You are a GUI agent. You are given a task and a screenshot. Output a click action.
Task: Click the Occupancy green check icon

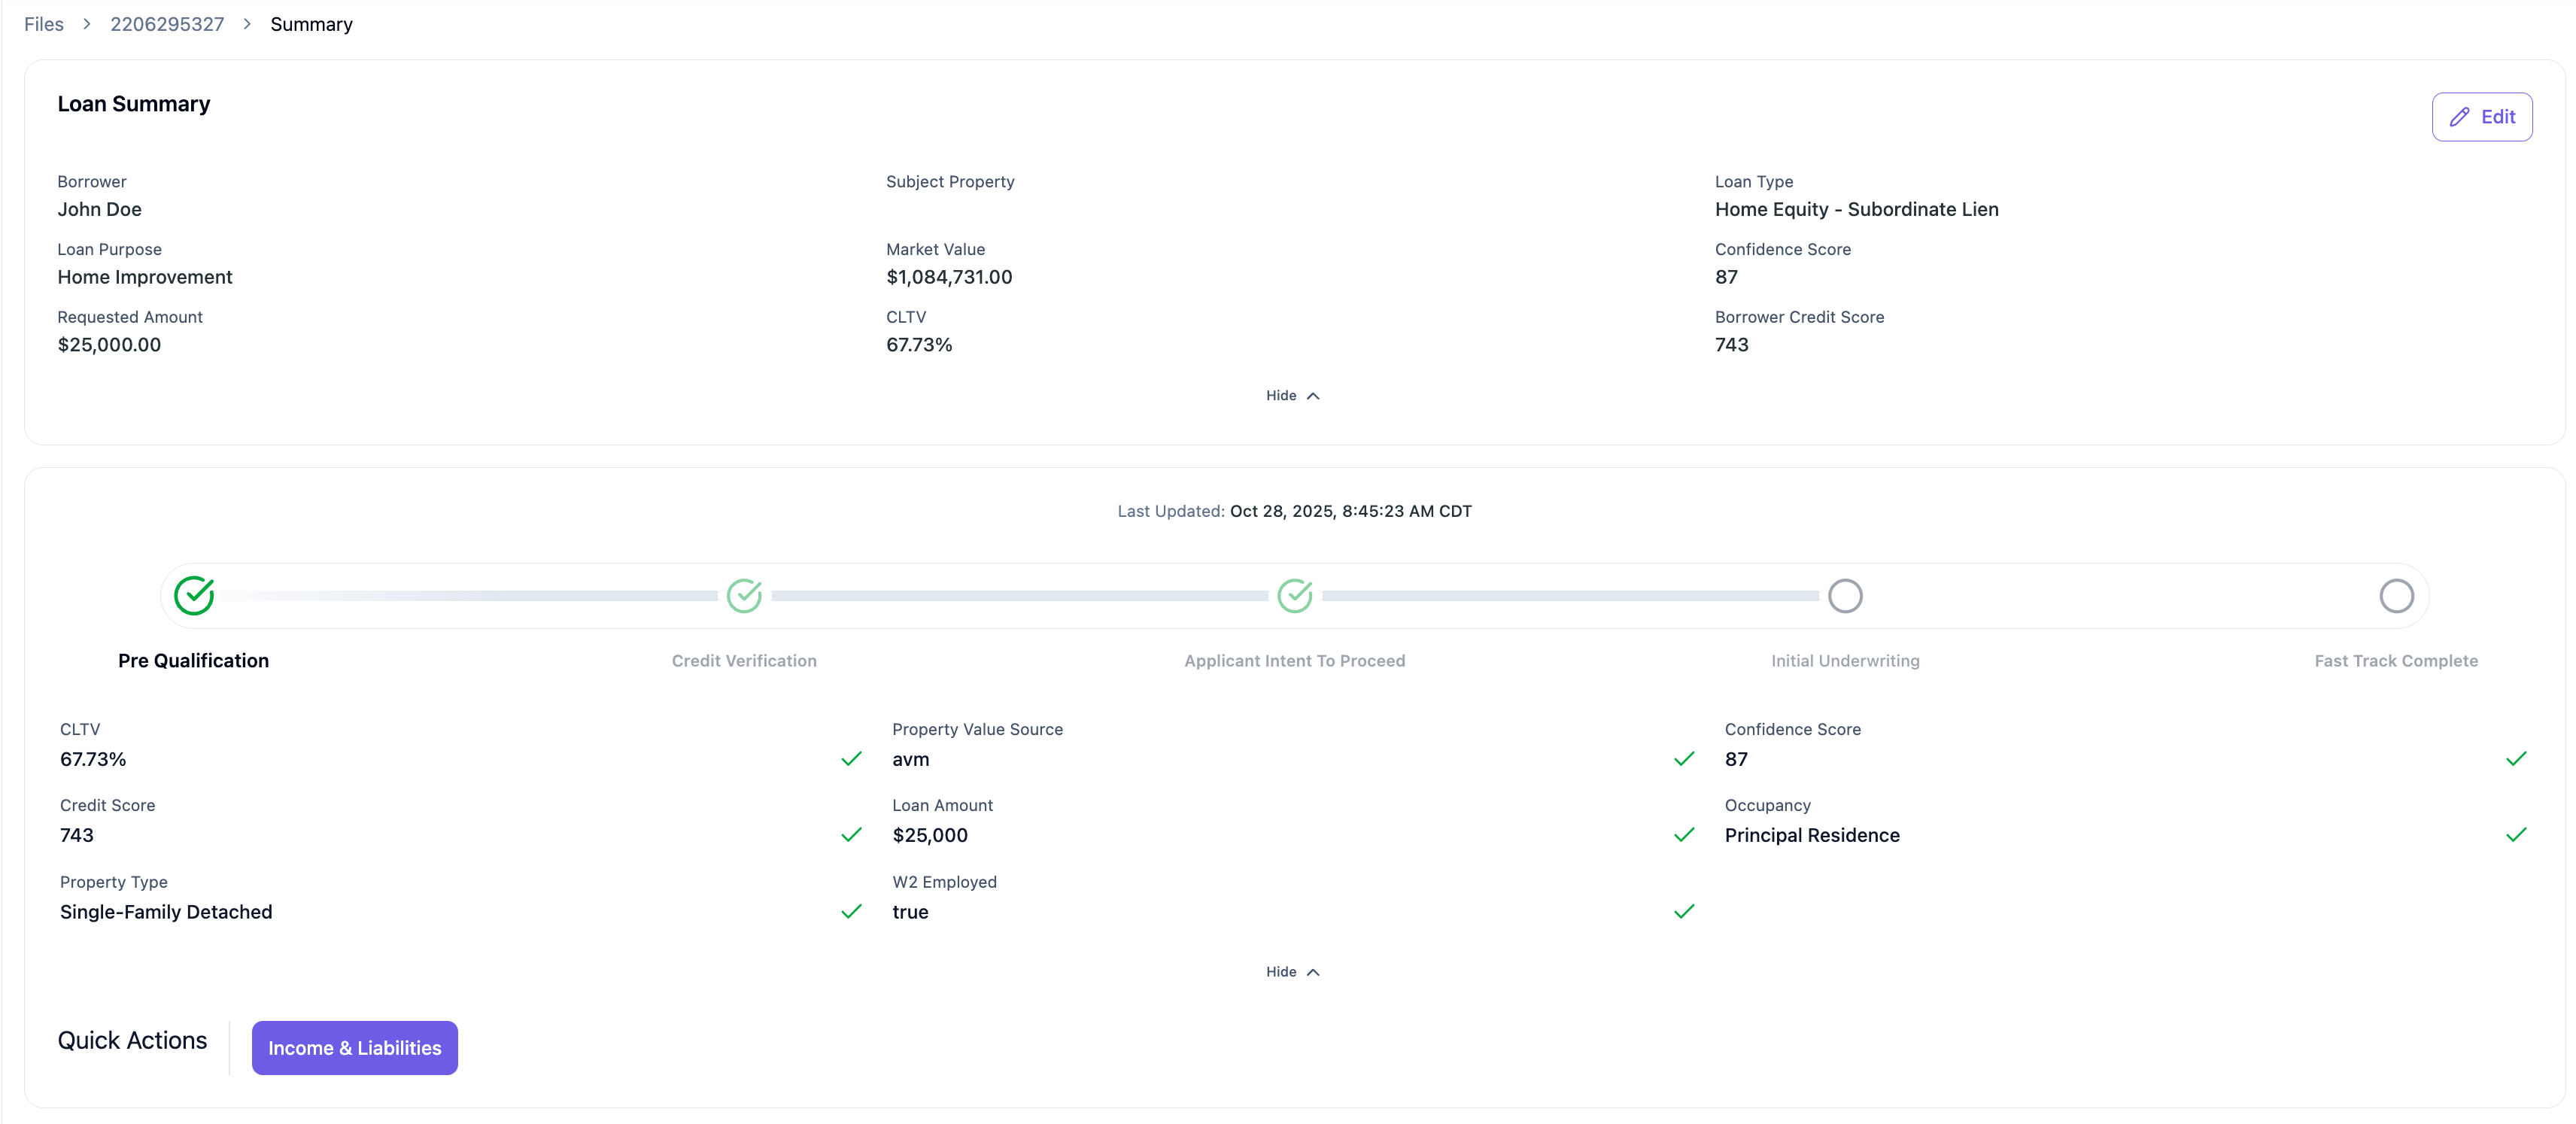click(2515, 834)
